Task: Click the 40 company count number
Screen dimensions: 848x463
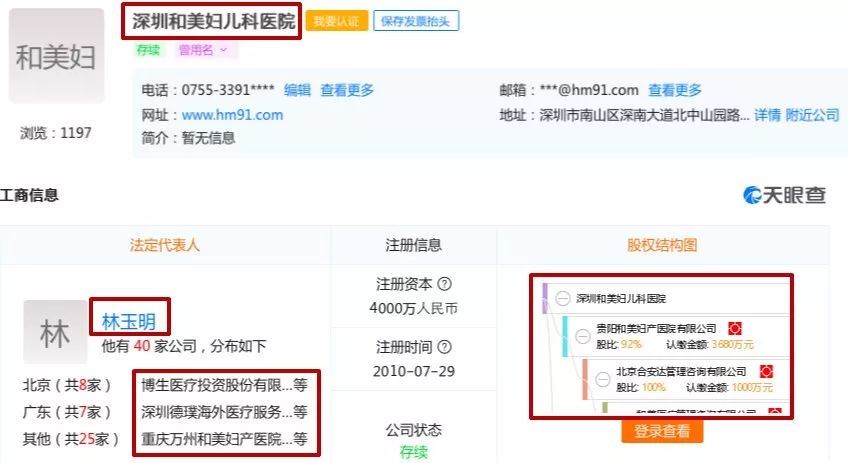Action: click(x=142, y=346)
